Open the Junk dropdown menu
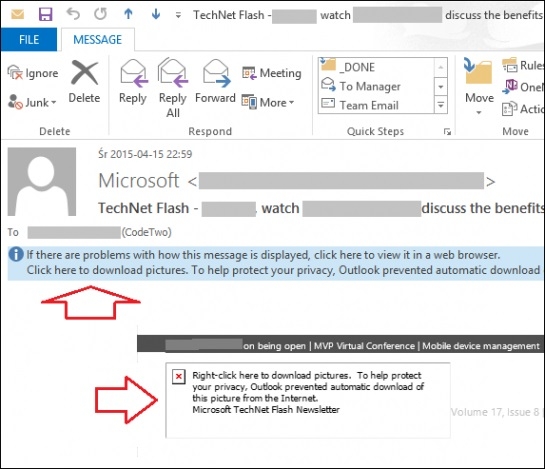The image size is (545, 469). (32, 102)
